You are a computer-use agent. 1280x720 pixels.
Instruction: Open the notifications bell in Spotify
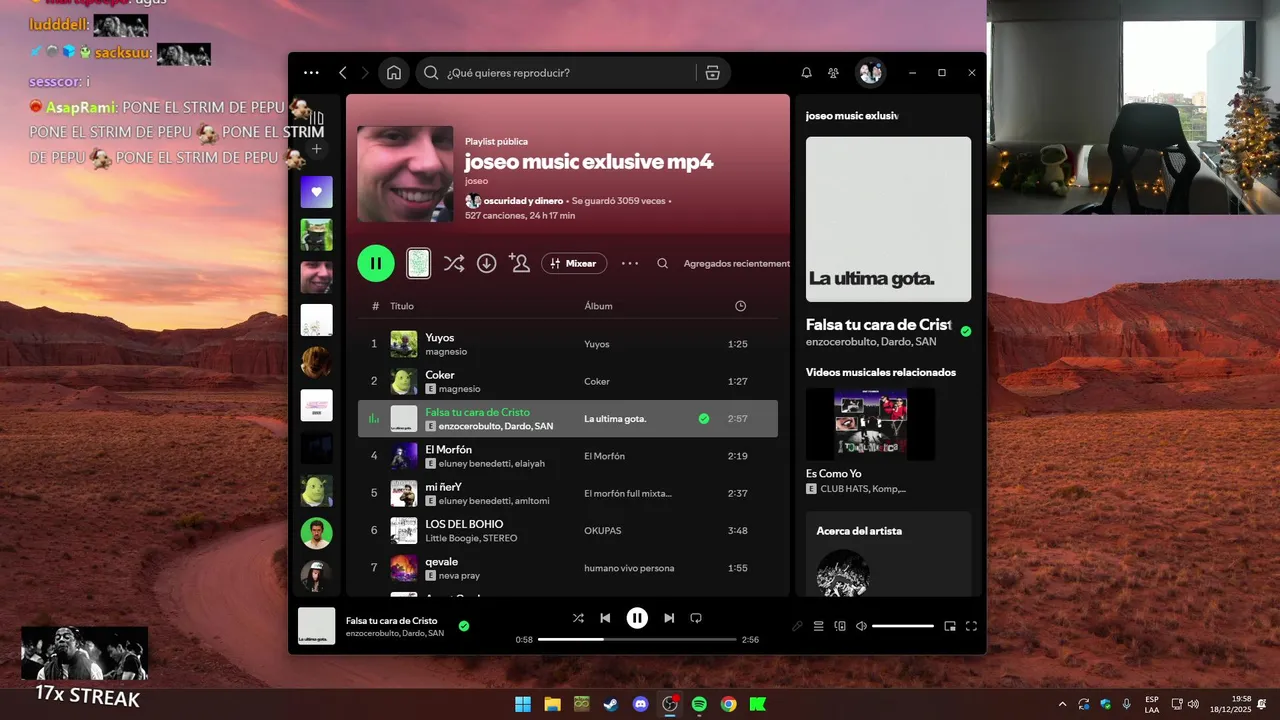806,73
